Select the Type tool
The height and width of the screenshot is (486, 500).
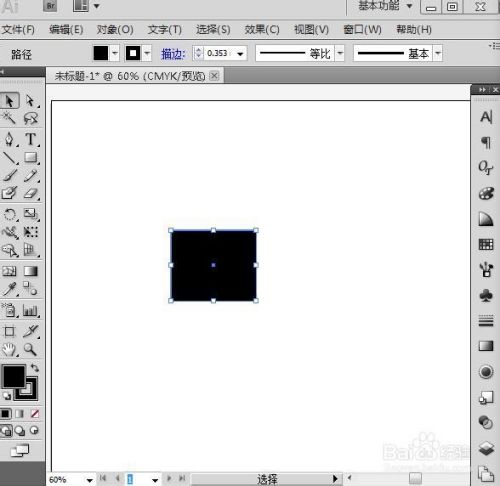click(30, 139)
